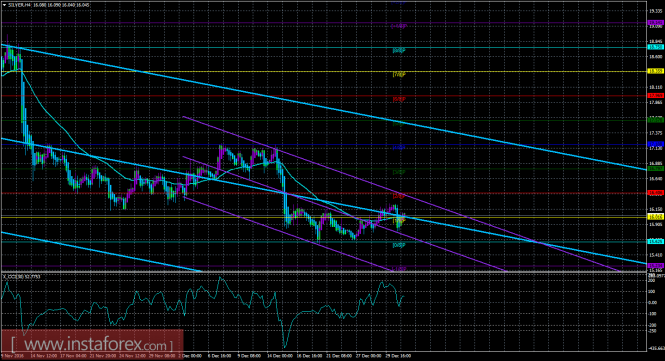The height and width of the screenshot is (361, 665).
Task: Select the red [6/8]P Murrey level label
Action: (x=399, y=99)
